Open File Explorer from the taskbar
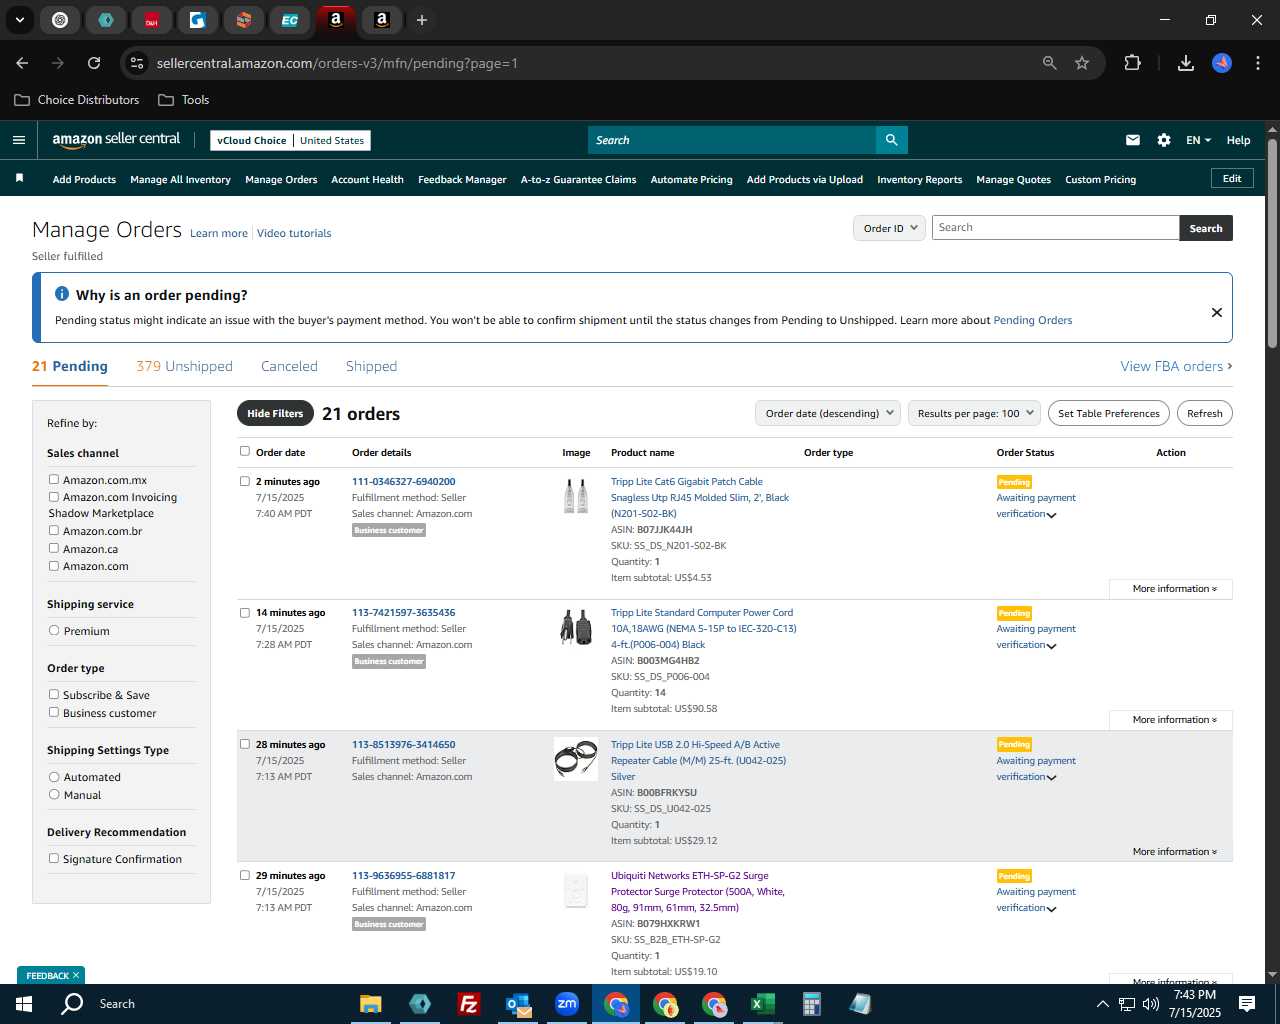 coord(371,1004)
